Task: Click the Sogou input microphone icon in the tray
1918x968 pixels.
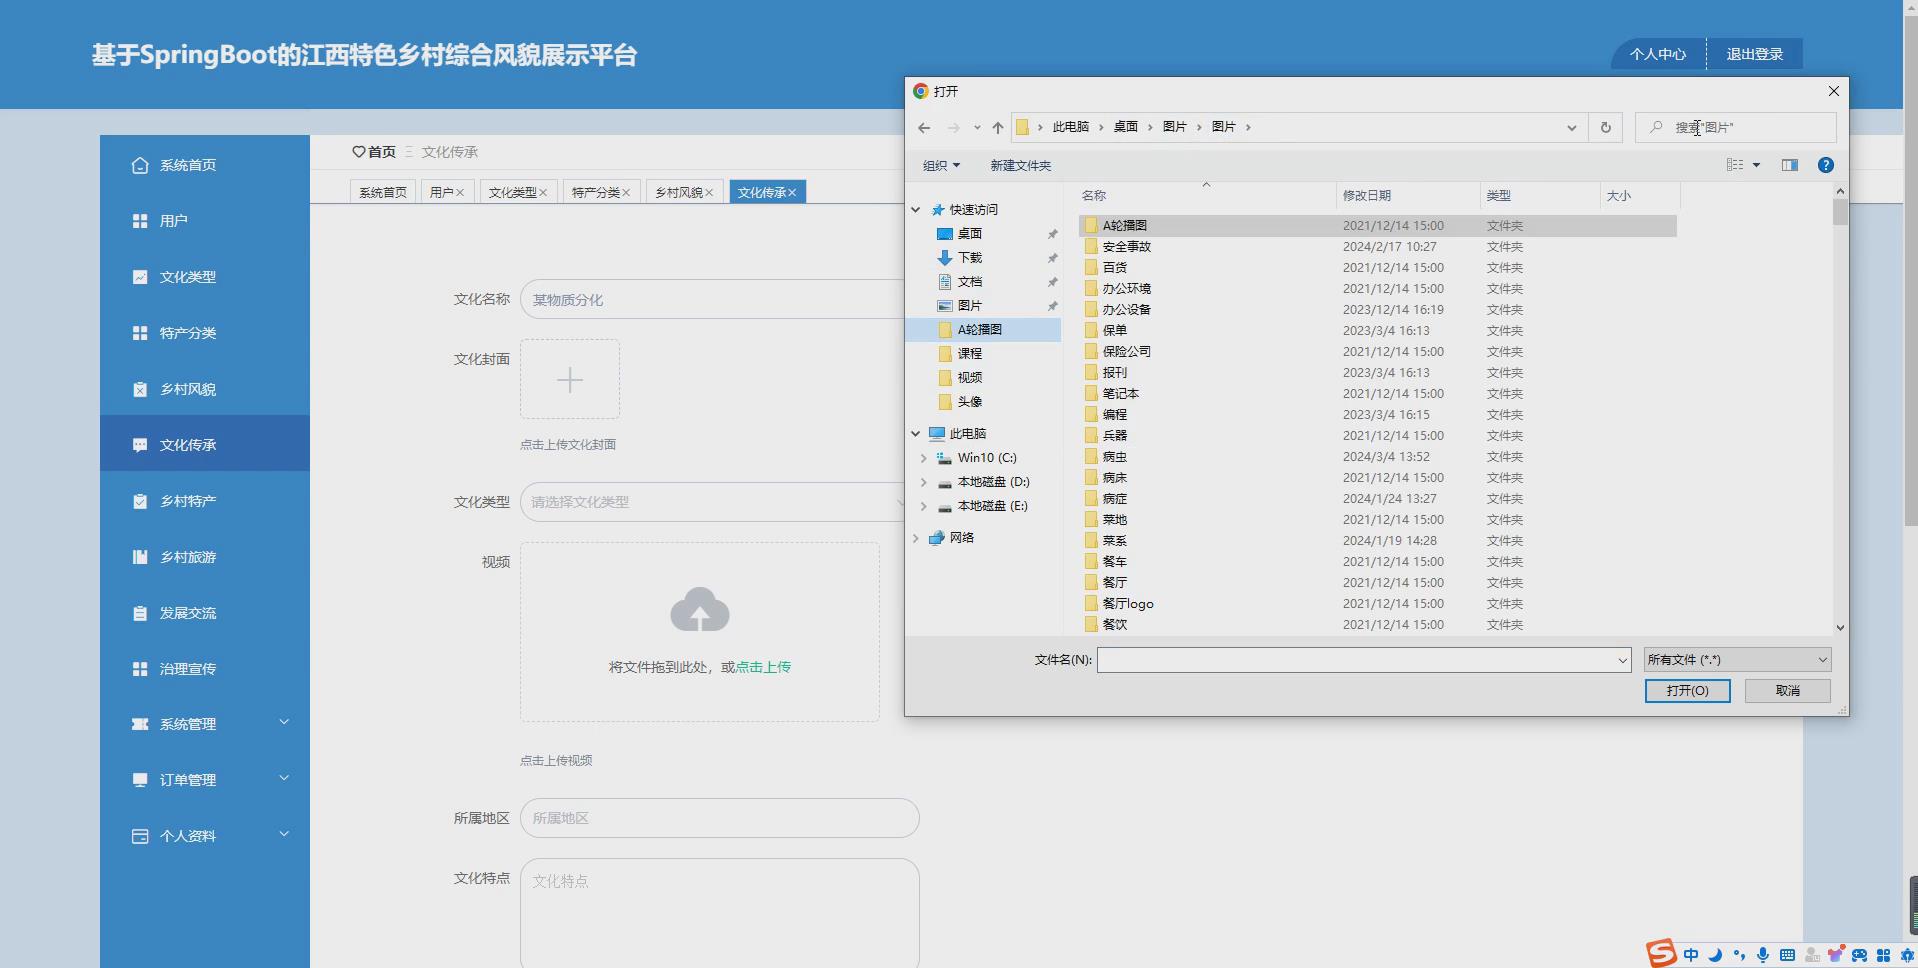Action: click(1763, 955)
